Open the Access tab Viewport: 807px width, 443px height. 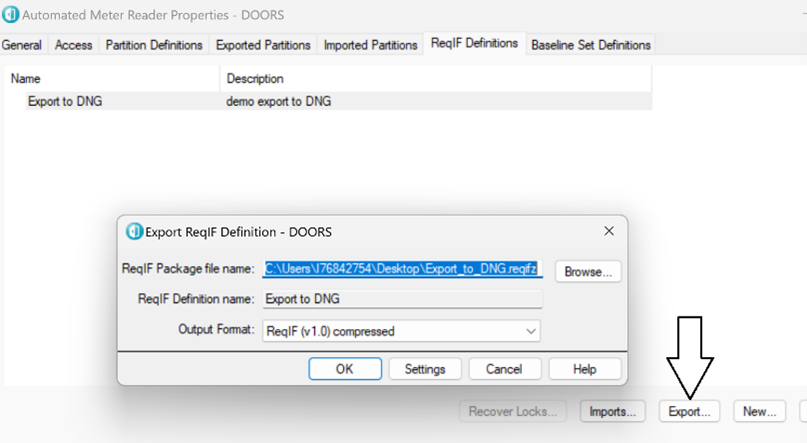tap(74, 45)
